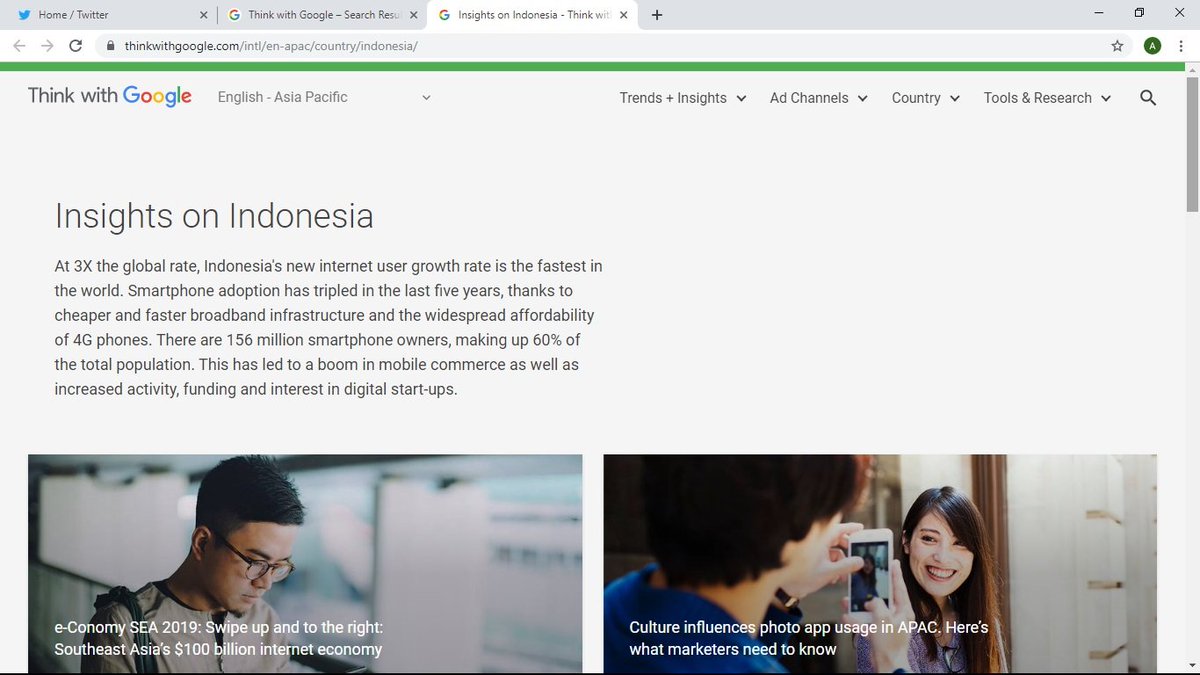Open the green profile avatar icon
The image size is (1200, 675).
pyautogui.click(x=1152, y=46)
